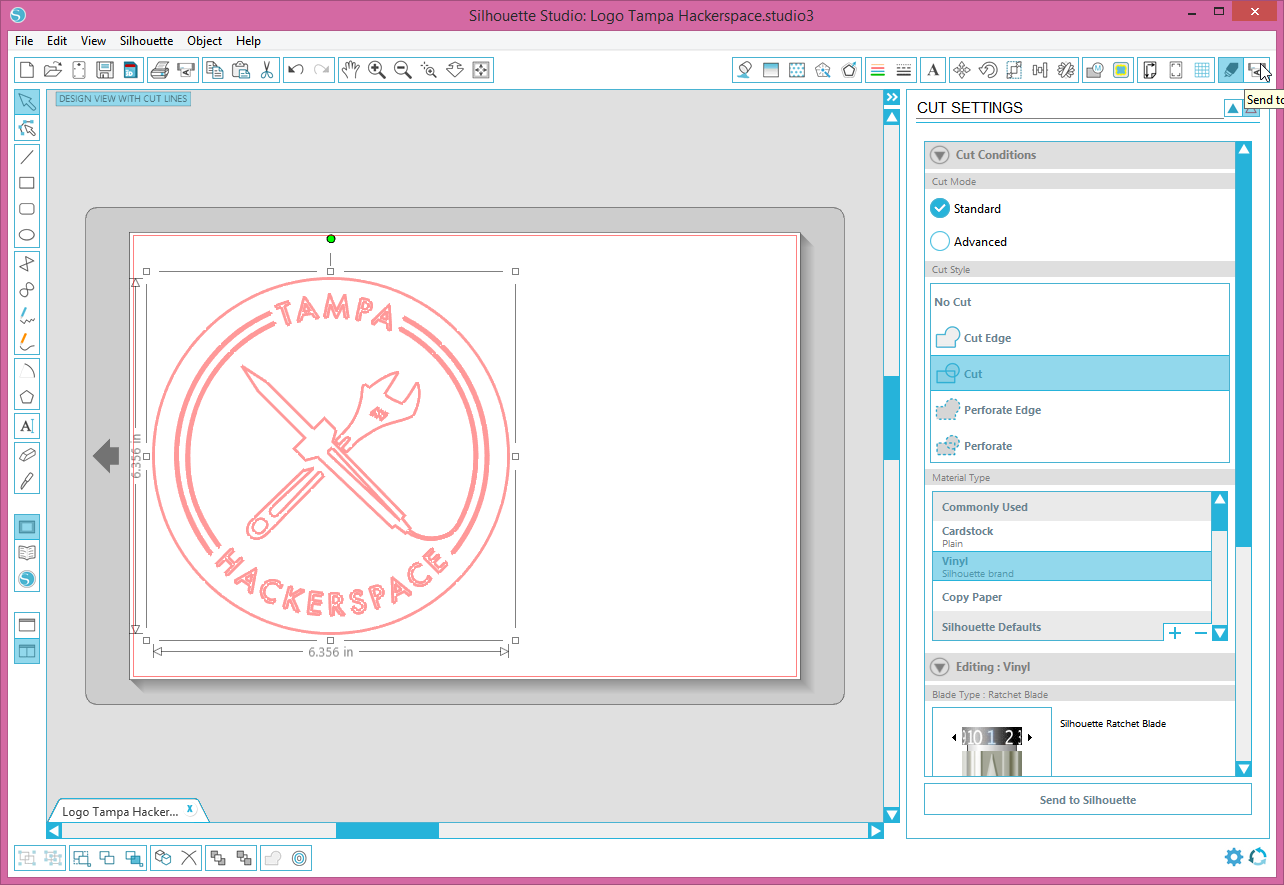Open a file using the folder icon
Image resolution: width=1284 pixels, height=885 pixels.
pyautogui.click(x=53, y=70)
